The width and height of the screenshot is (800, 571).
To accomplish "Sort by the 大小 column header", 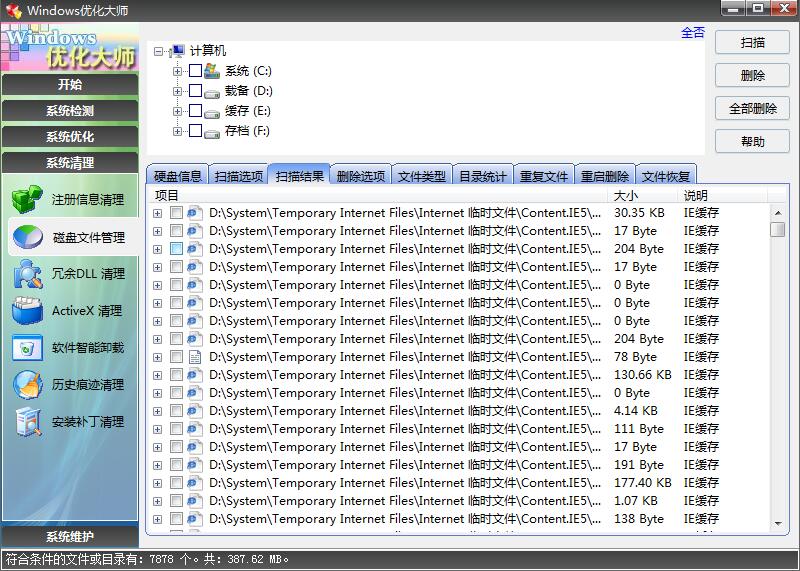I will [644, 195].
